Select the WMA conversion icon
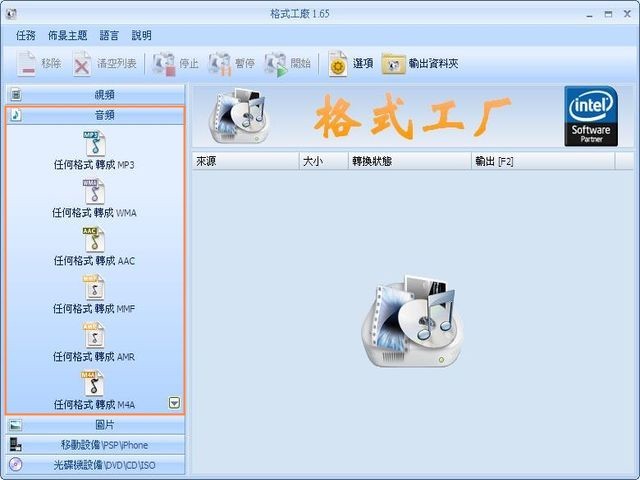Viewport: 640px width, 480px height. pyautogui.click(x=94, y=191)
